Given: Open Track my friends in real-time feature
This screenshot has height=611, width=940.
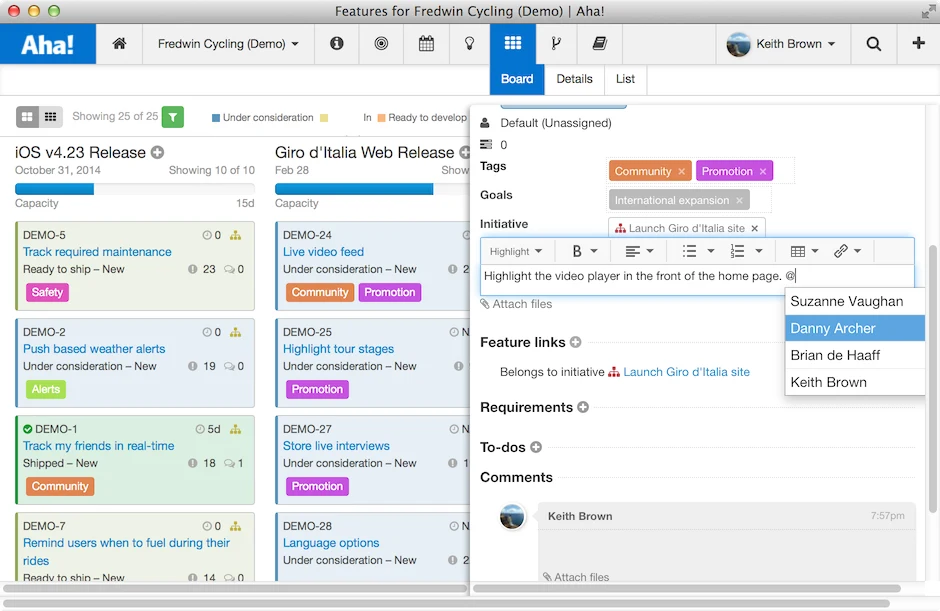Looking at the screenshot, I should tap(99, 446).
